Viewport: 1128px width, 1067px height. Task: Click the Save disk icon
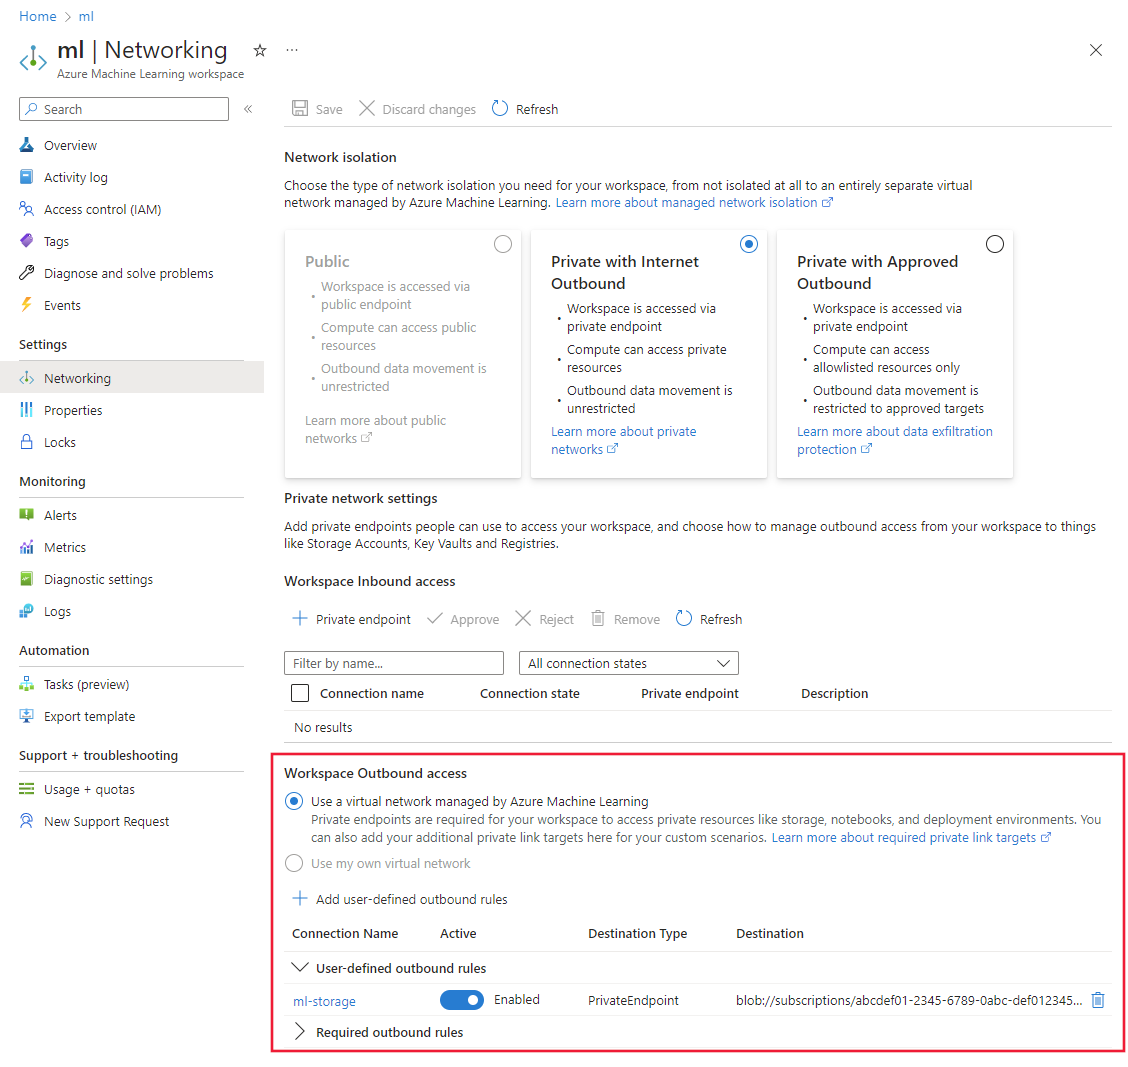coord(300,109)
